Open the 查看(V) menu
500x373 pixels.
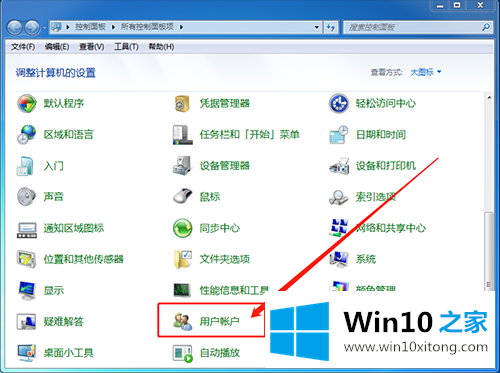coord(91,47)
